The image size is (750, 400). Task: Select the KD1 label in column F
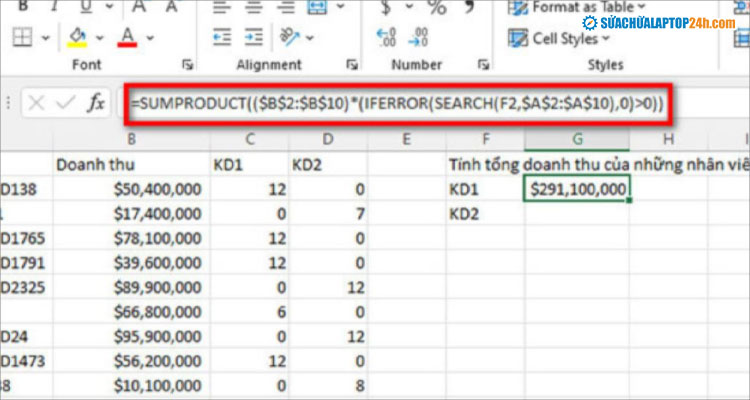(485, 189)
